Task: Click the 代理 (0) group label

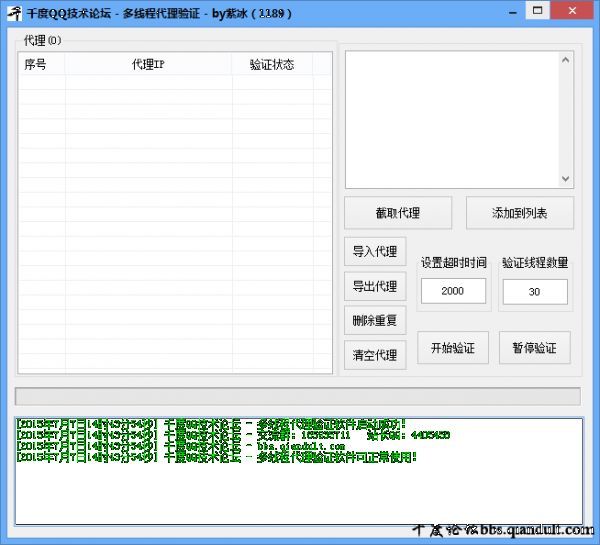Action: coord(42,40)
